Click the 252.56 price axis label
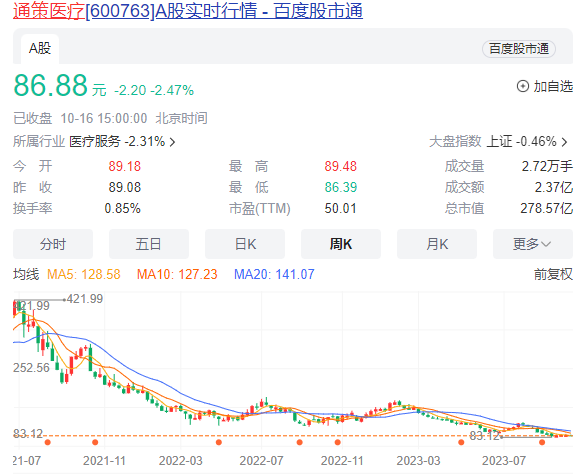The height and width of the screenshot is (475, 581). point(31,368)
